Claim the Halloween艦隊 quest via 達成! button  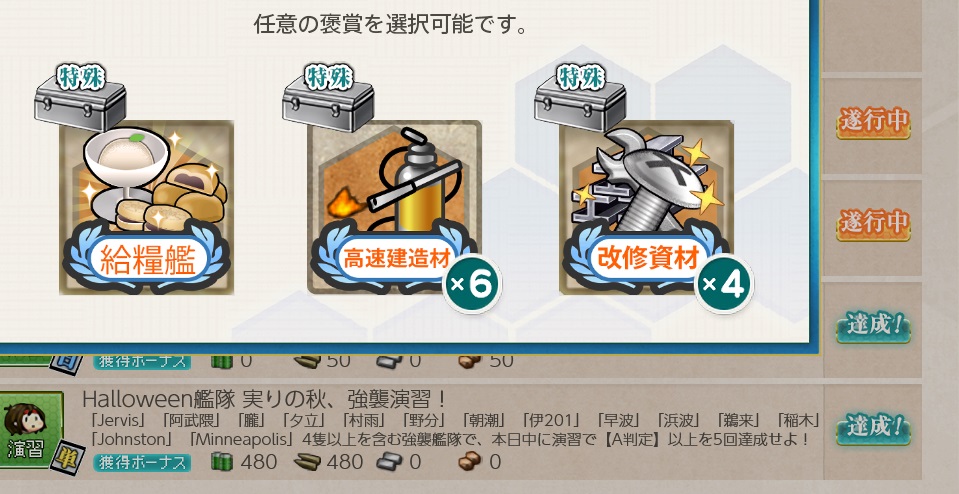[873, 427]
